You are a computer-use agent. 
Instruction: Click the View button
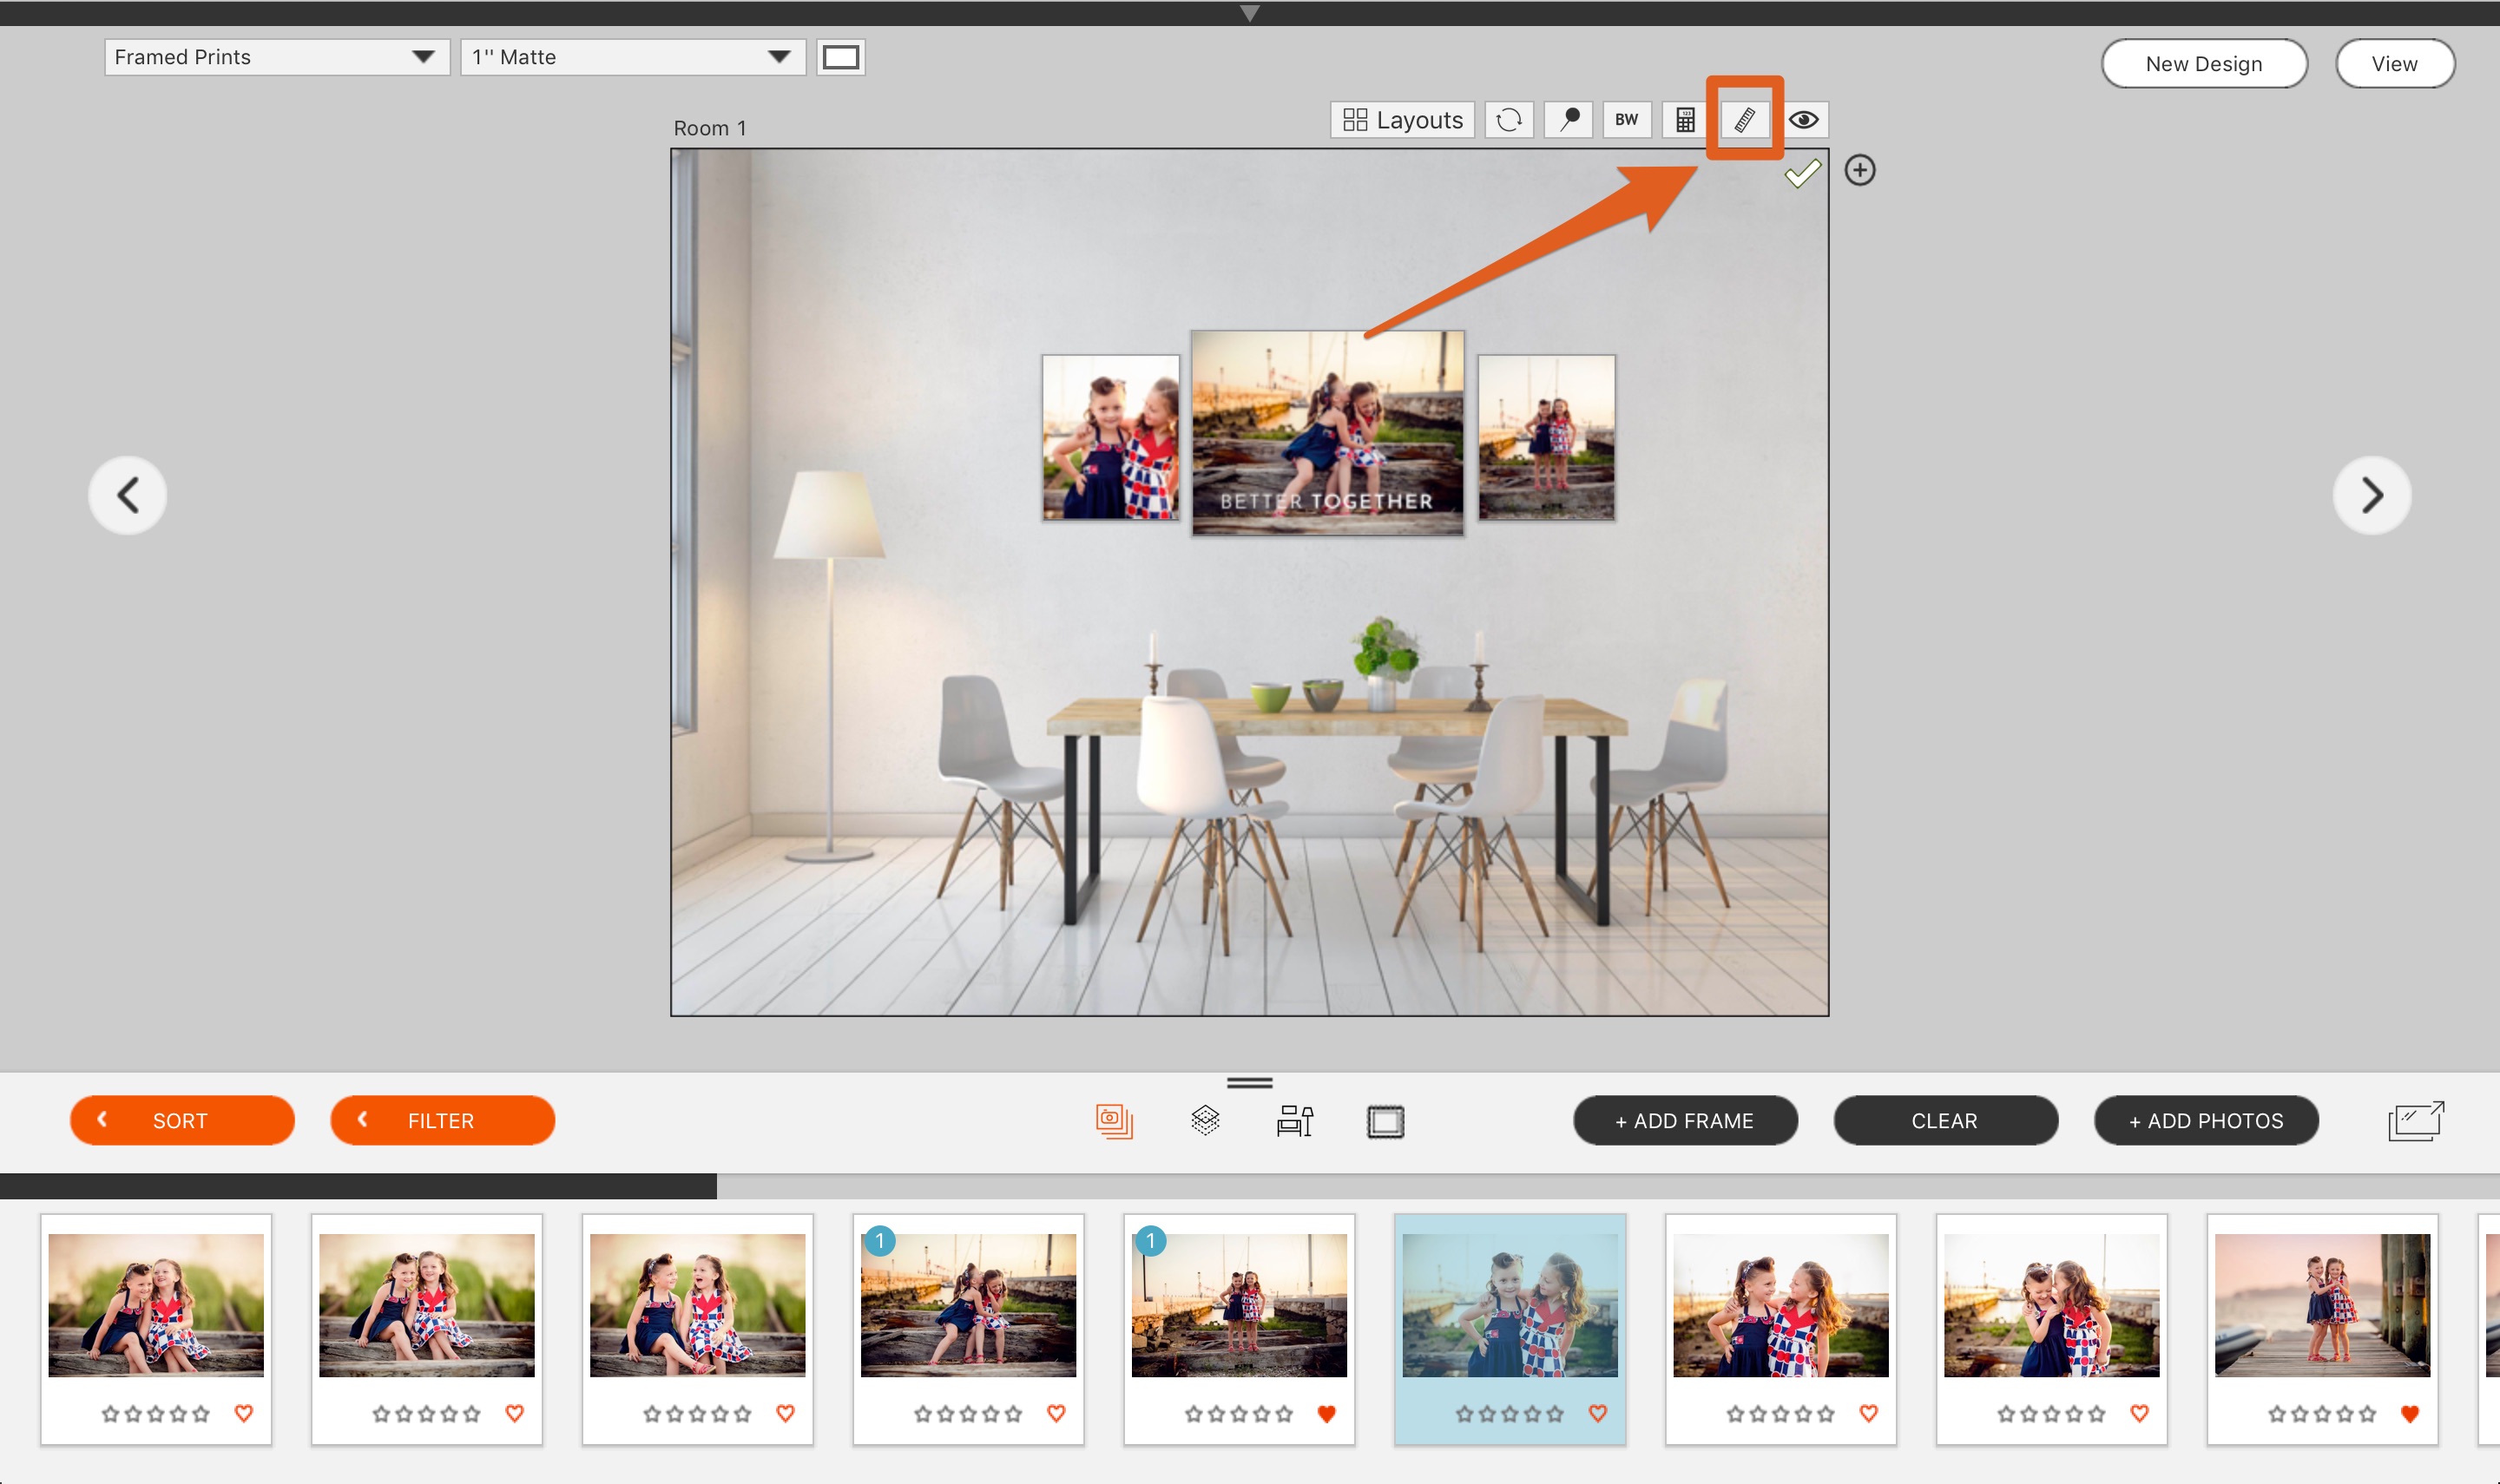pyautogui.click(x=2394, y=64)
